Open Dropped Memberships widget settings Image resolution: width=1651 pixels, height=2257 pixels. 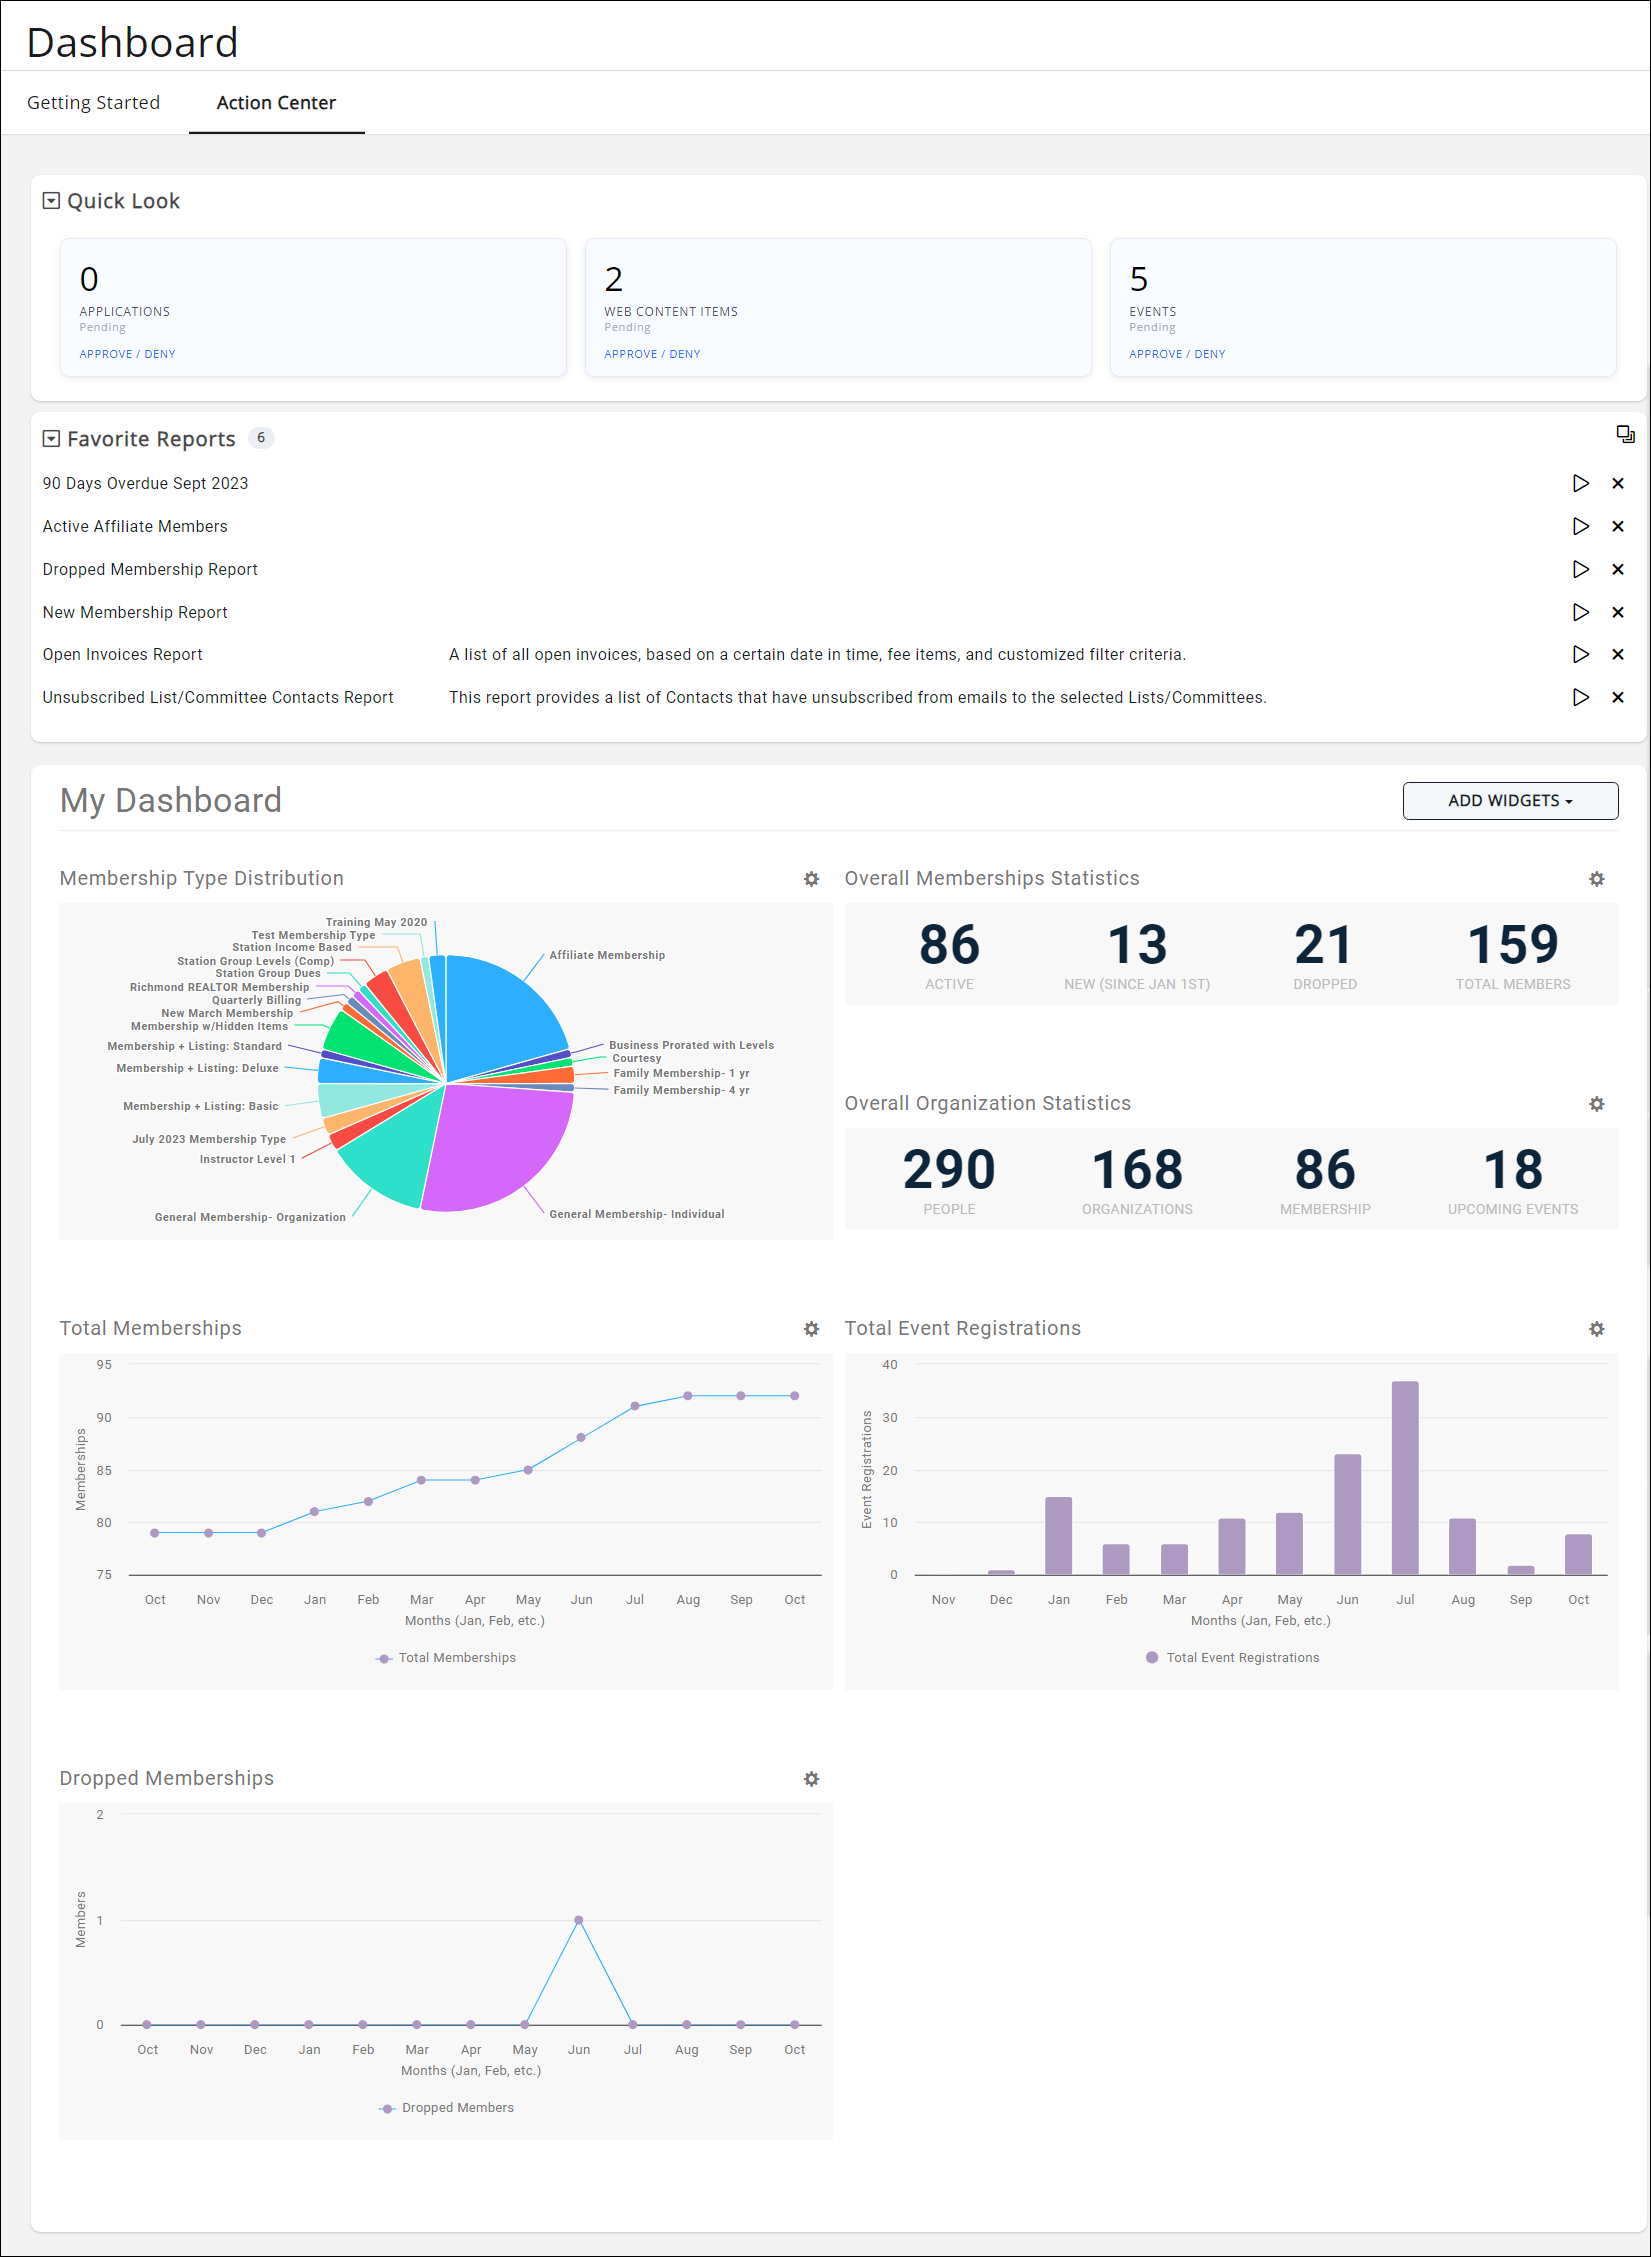click(x=811, y=1779)
